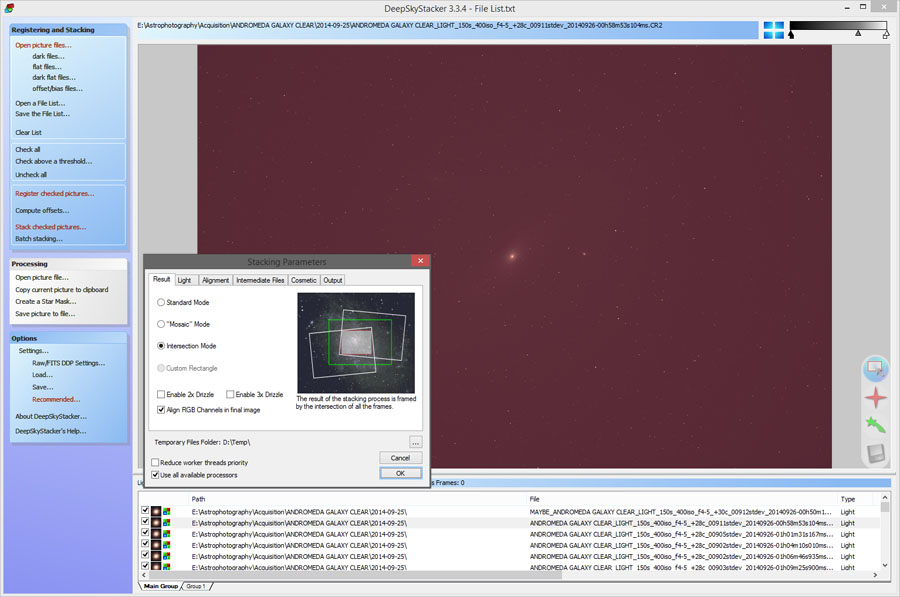Click the floppy disk save icon

coord(875,454)
